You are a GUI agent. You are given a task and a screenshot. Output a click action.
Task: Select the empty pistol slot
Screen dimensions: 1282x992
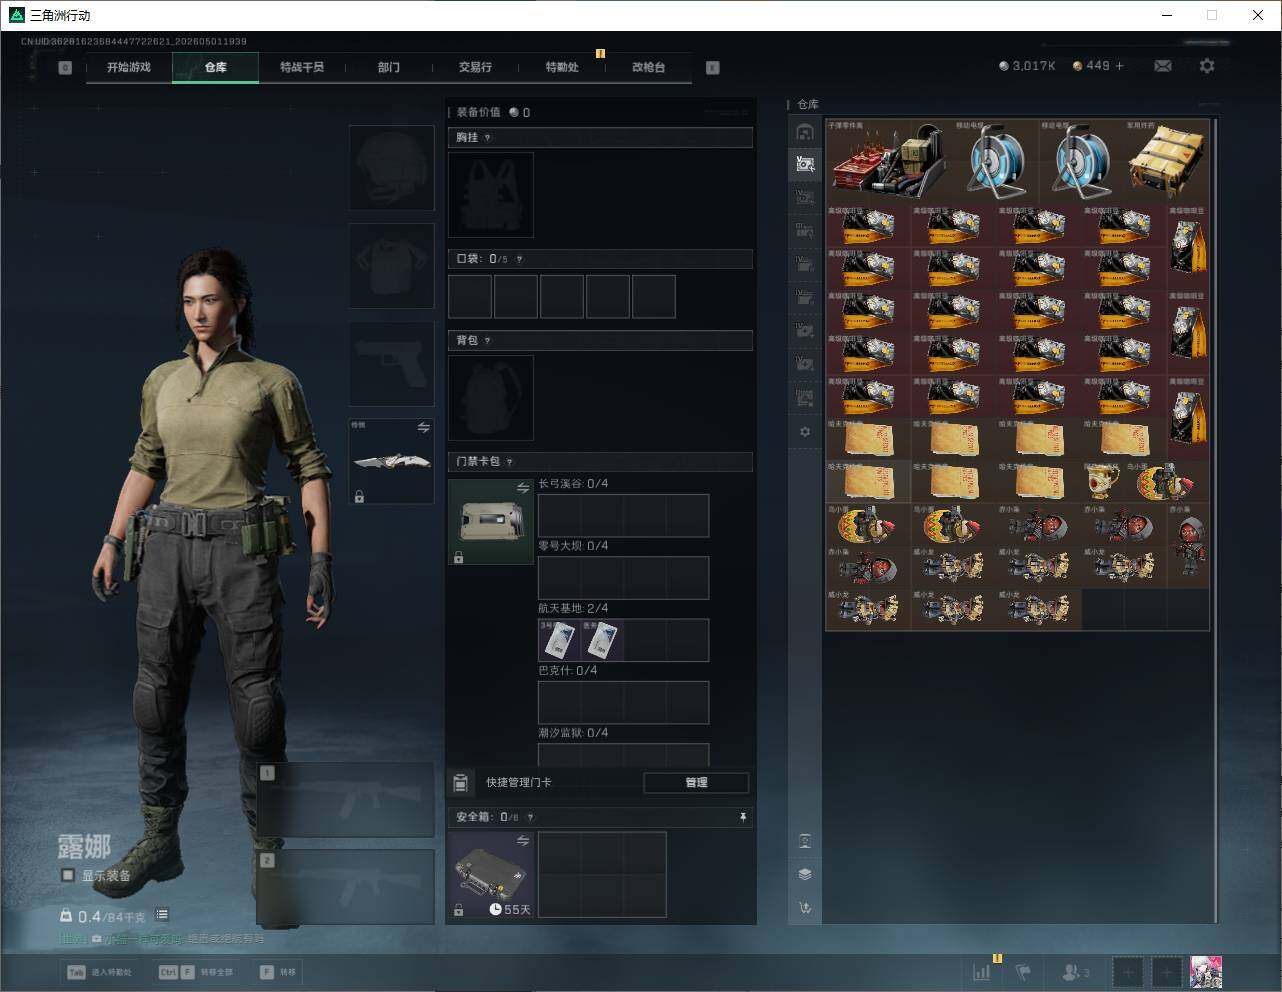point(392,363)
